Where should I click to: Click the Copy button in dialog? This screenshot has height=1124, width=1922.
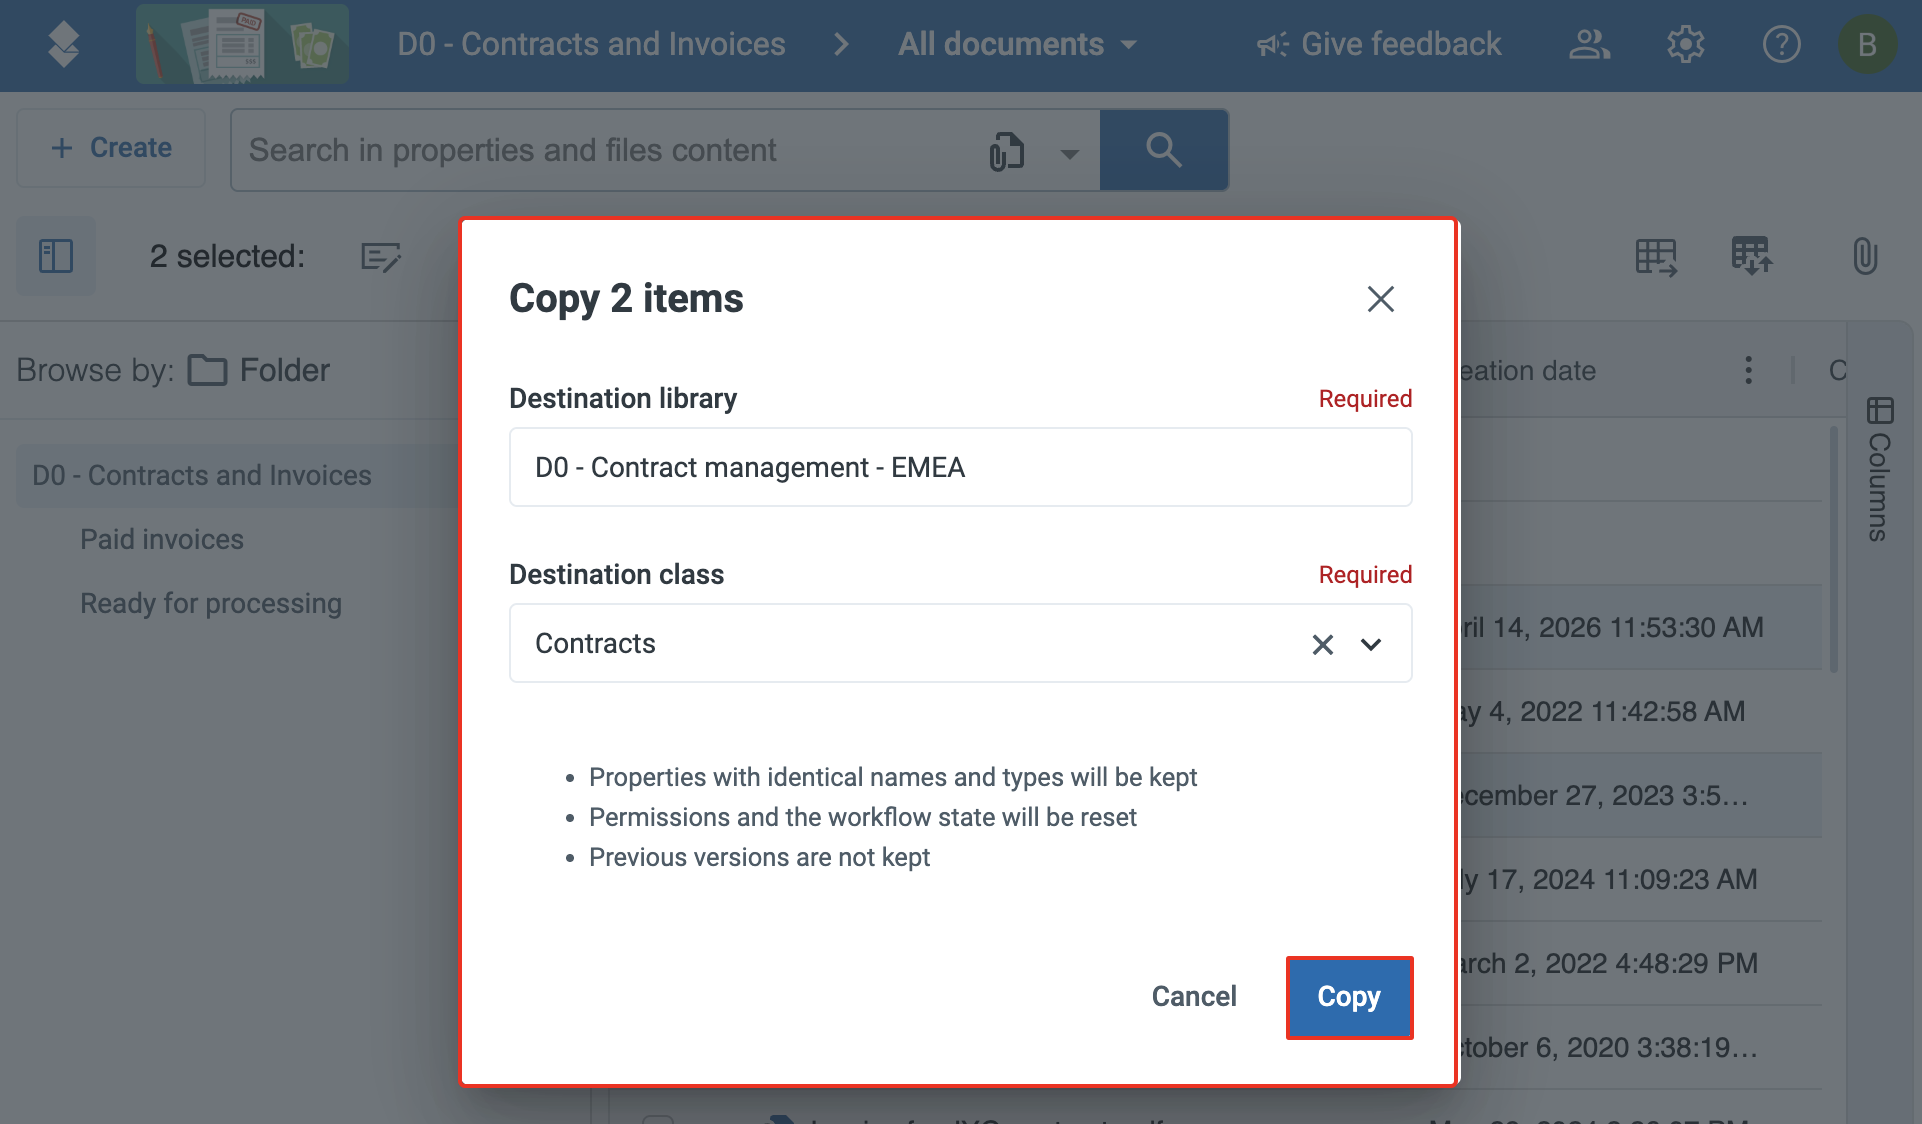pos(1349,997)
